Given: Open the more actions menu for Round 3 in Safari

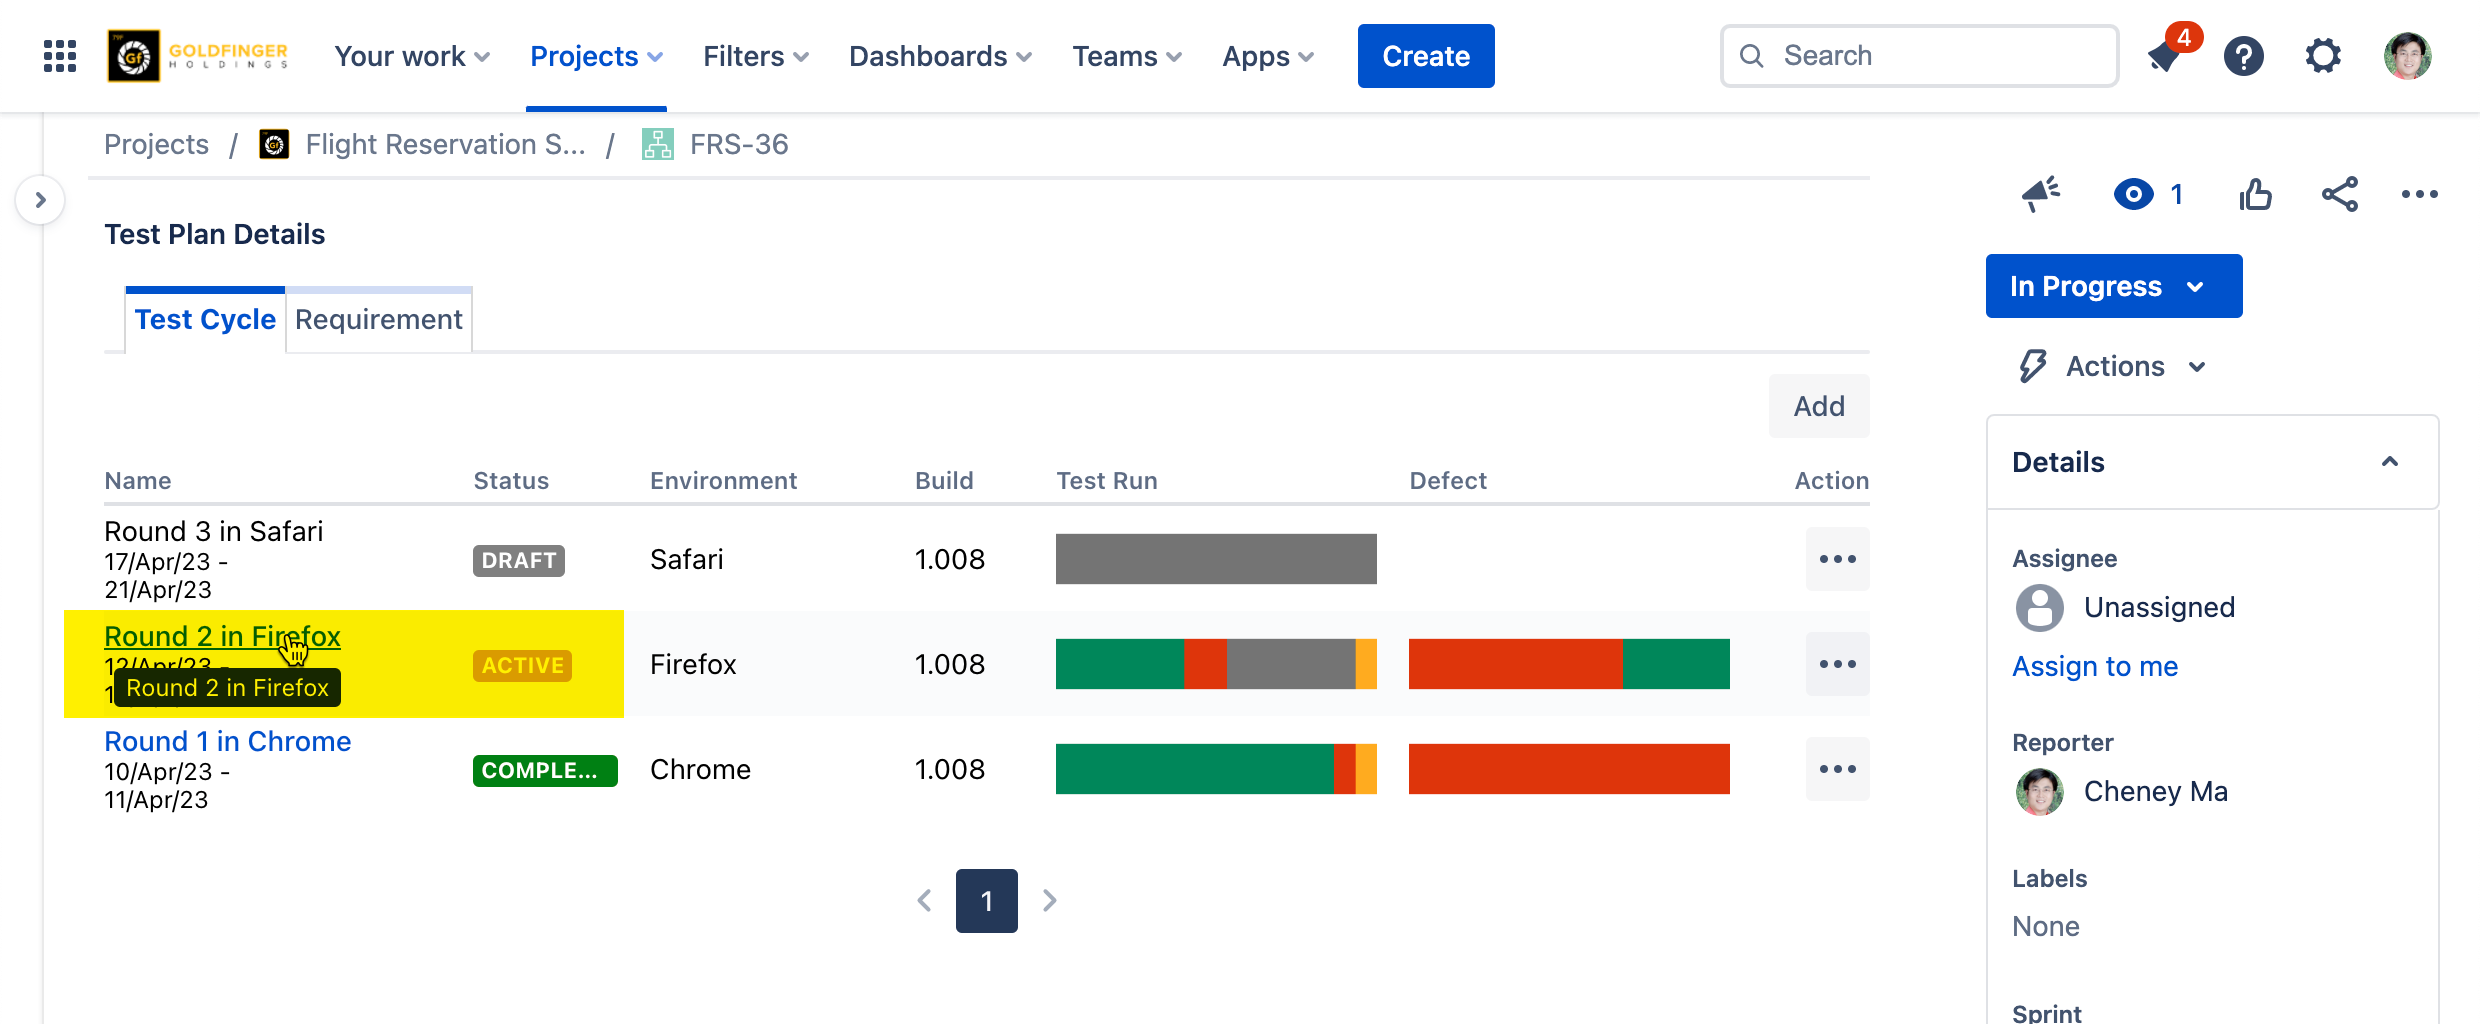Looking at the screenshot, I should coord(1837,559).
